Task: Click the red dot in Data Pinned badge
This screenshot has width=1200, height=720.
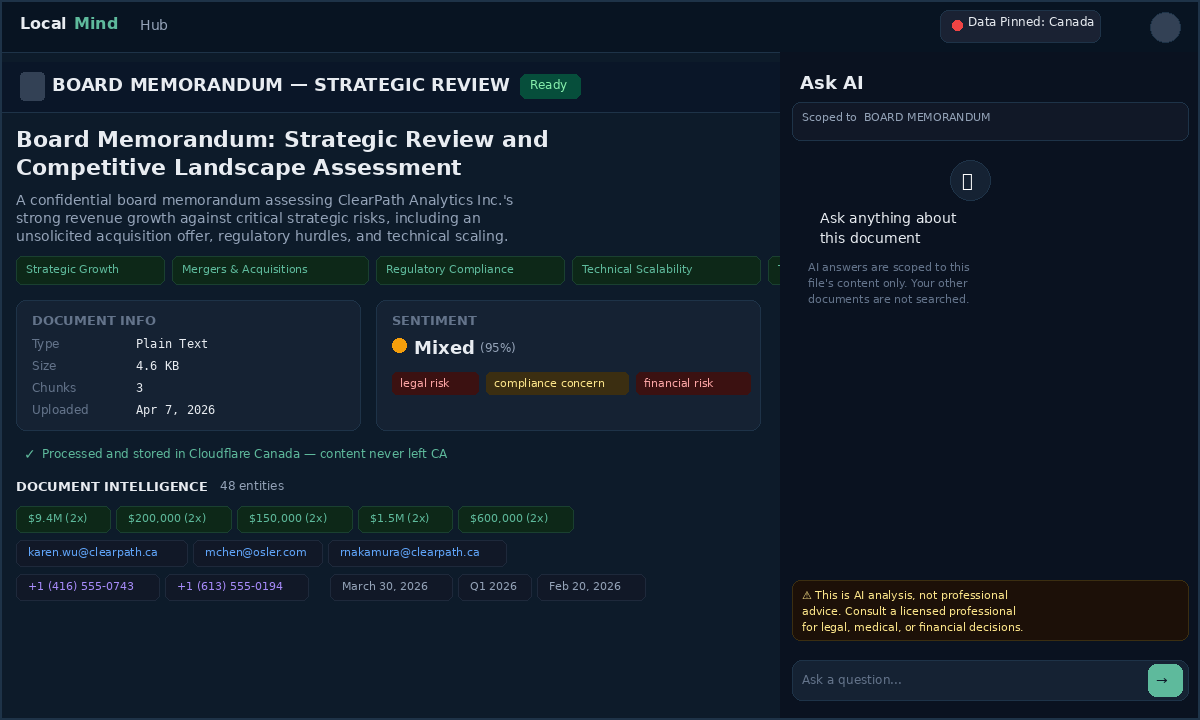Action: pyautogui.click(x=957, y=25)
